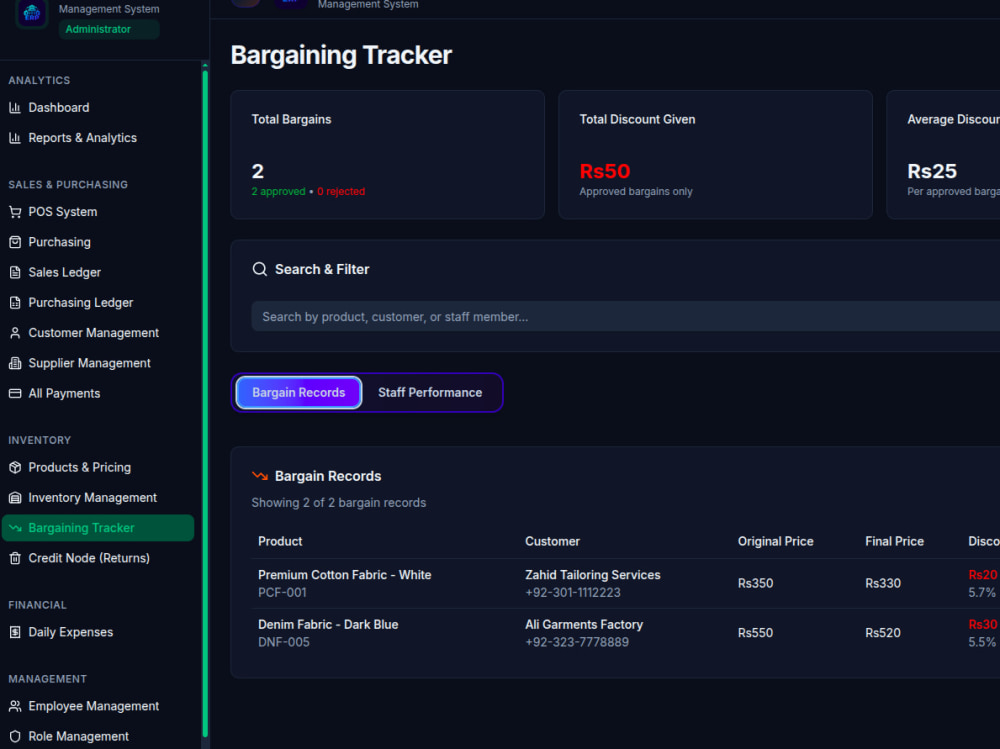The height and width of the screenshot is (749, 1000).
Task: Click phone number +92-323-7778889
Action: point(577,642)
